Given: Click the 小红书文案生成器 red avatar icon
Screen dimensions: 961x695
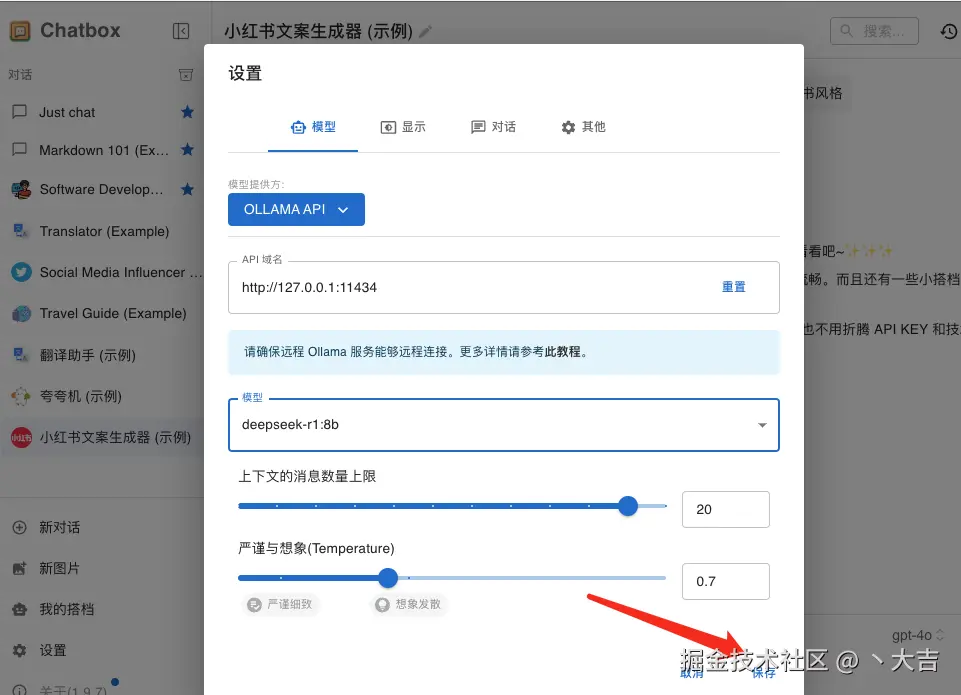Looking at the screenshot, I should [21, 437].
